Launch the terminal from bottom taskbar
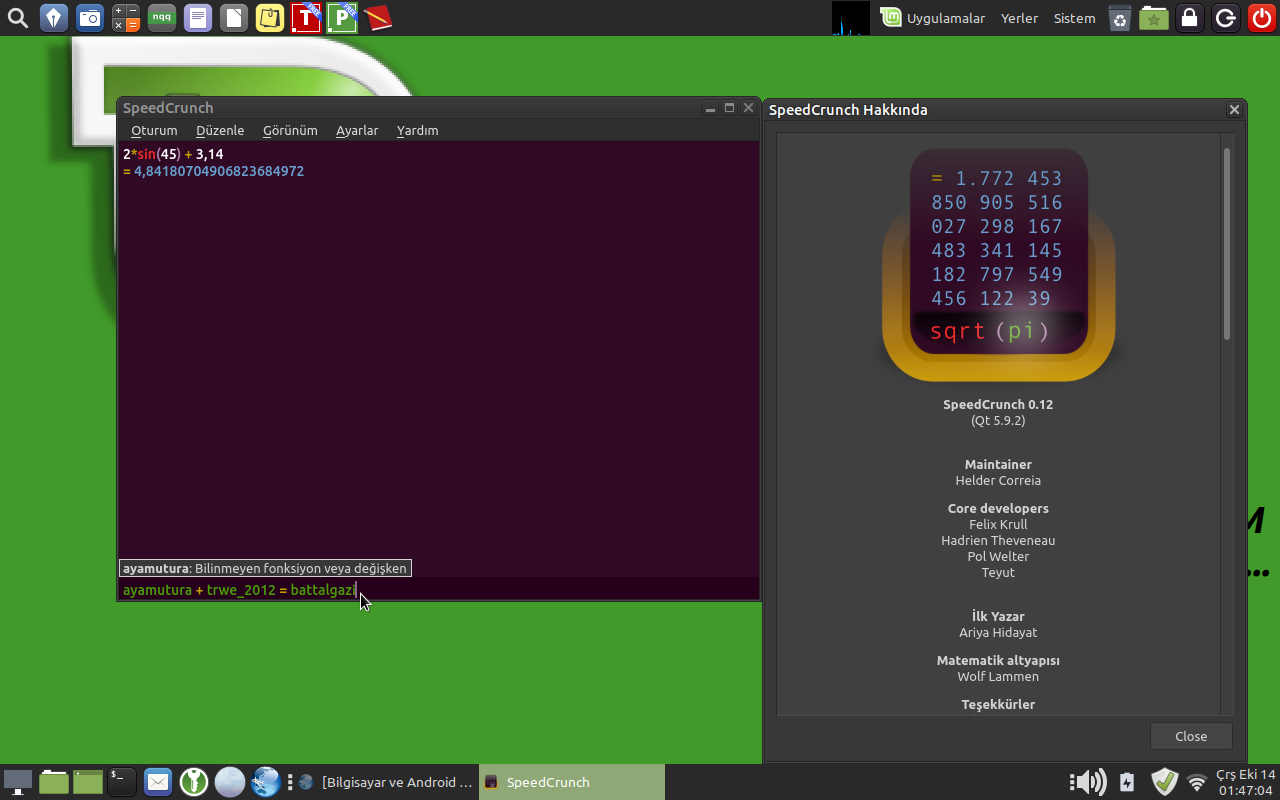 (122, 782)
